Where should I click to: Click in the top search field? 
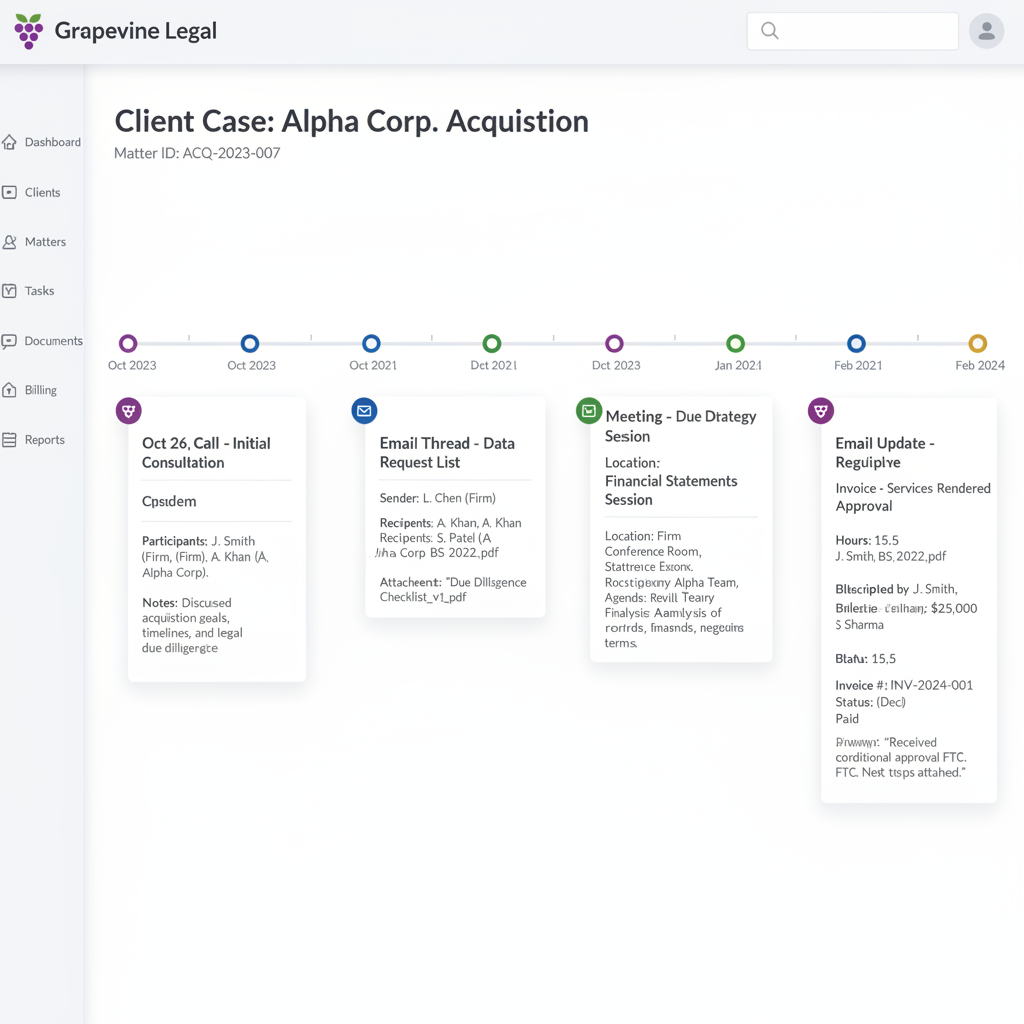point(865,31)
